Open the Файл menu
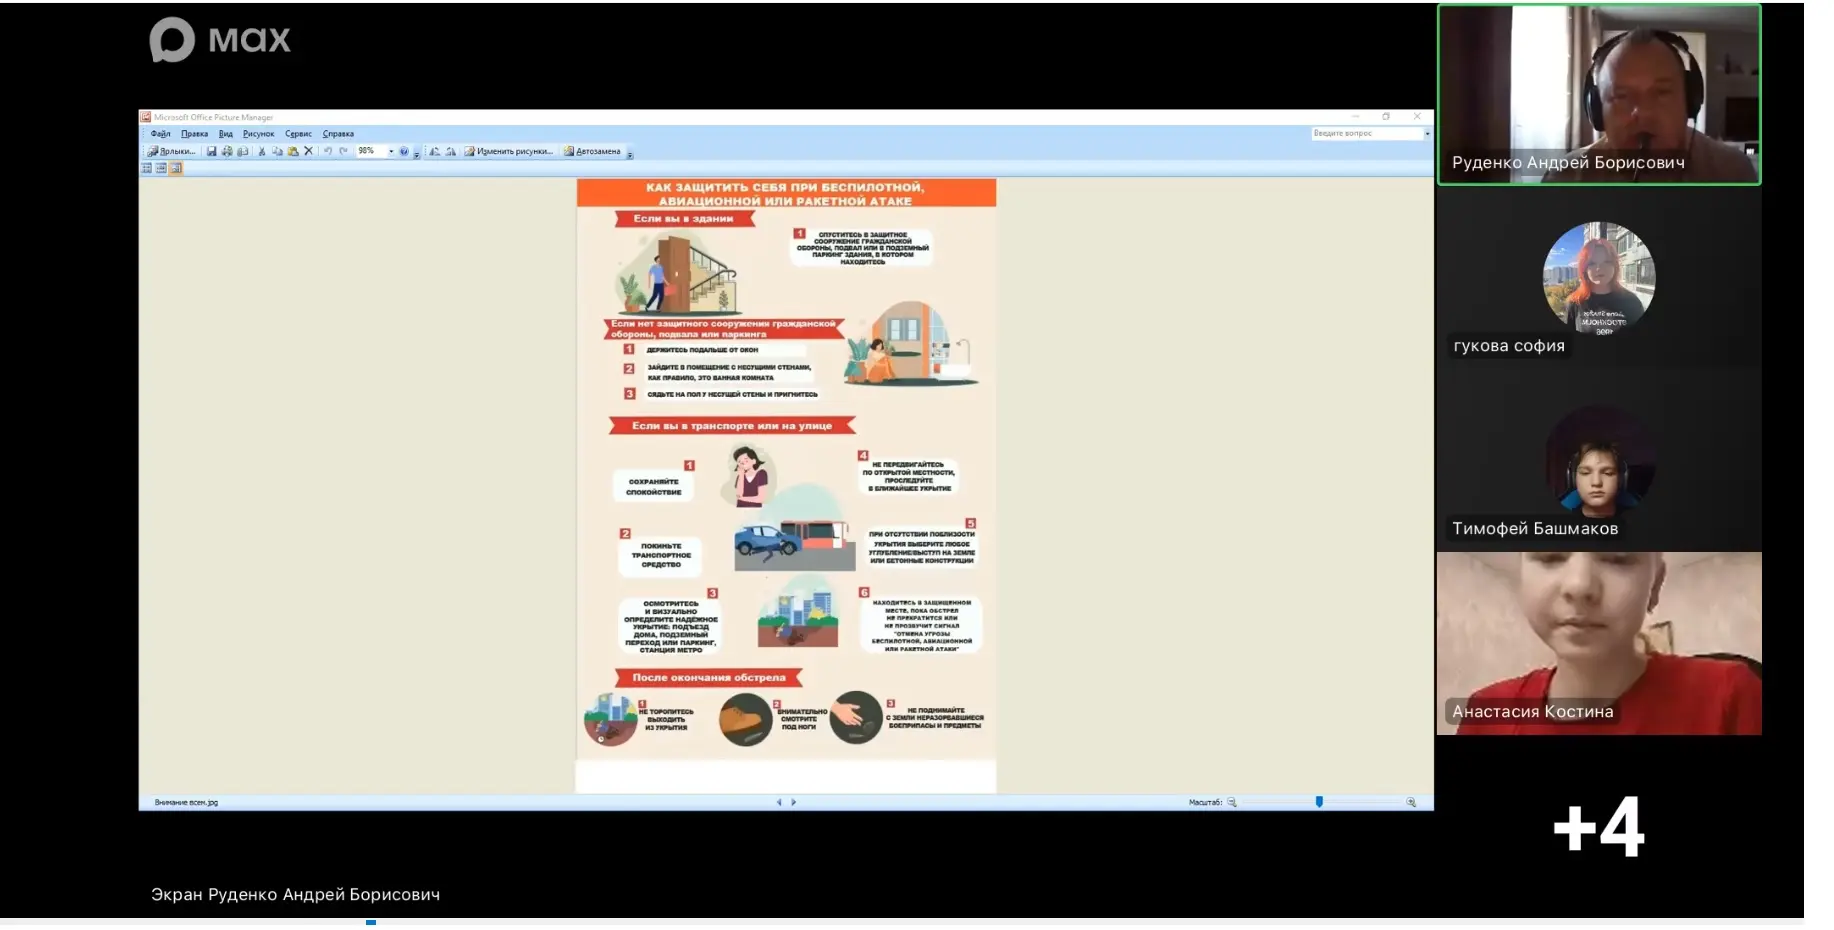This screenshot has height=930, width=1834. click(160, 133)
